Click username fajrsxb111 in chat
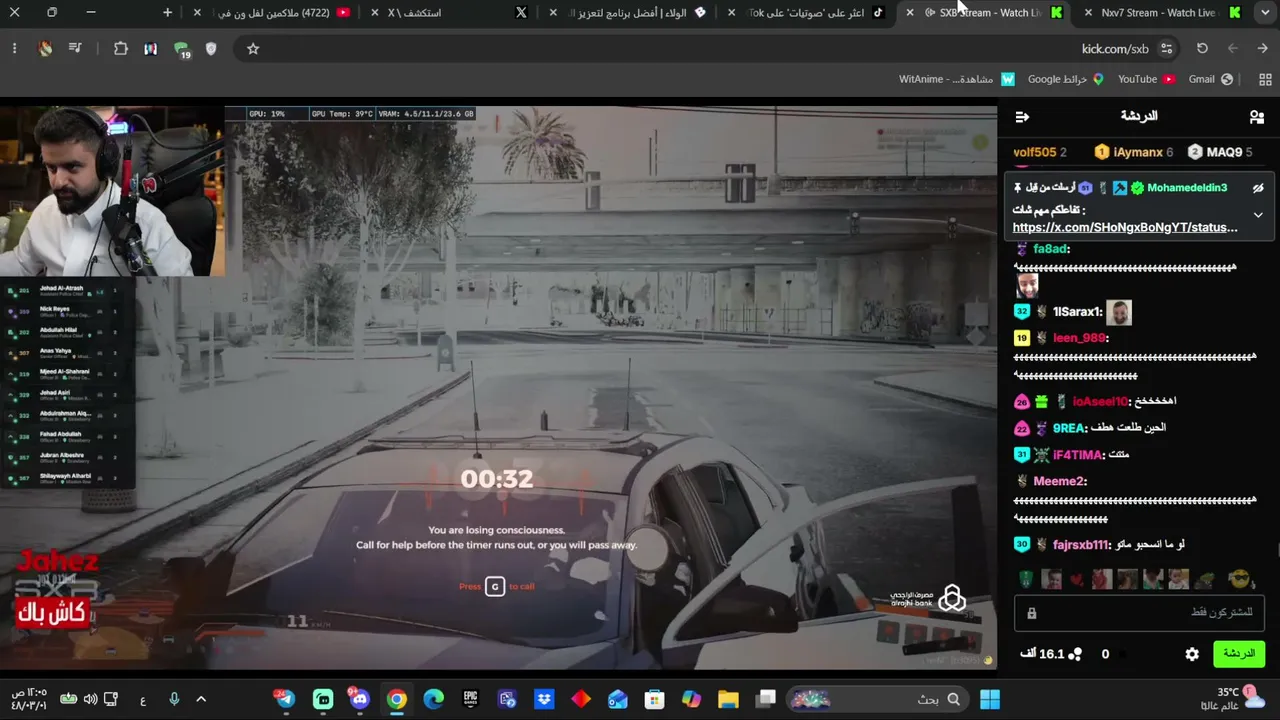 pyautogui.click(x=1080, y=545)
